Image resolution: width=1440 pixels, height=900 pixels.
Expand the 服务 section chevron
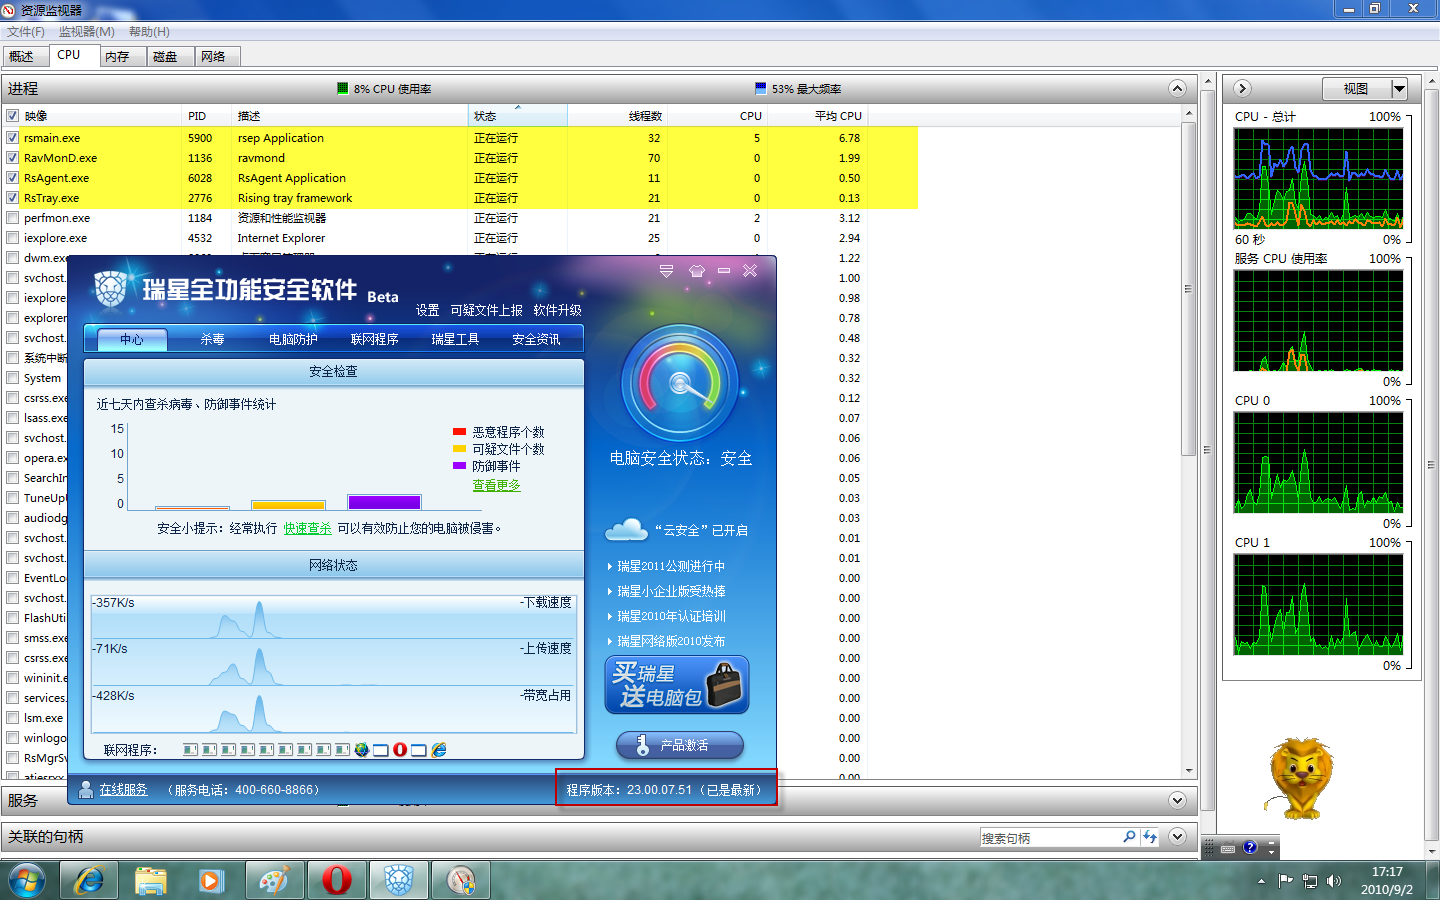pyautogui.click(x=1177, y=800)
